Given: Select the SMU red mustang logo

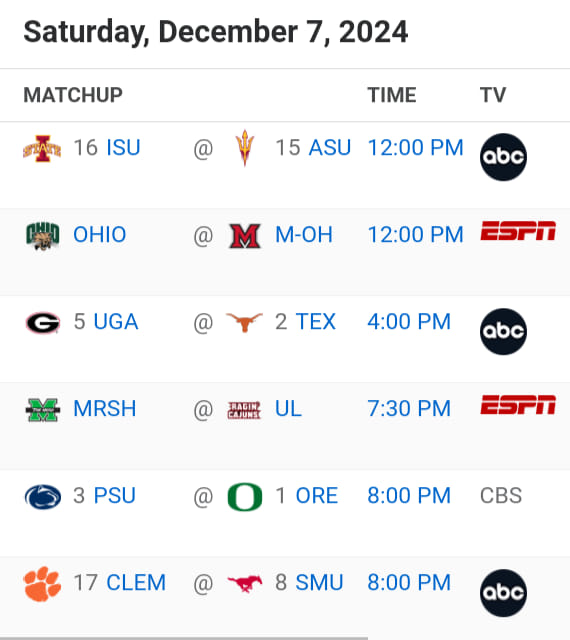Looking at the screenshot, I should 245,583.
